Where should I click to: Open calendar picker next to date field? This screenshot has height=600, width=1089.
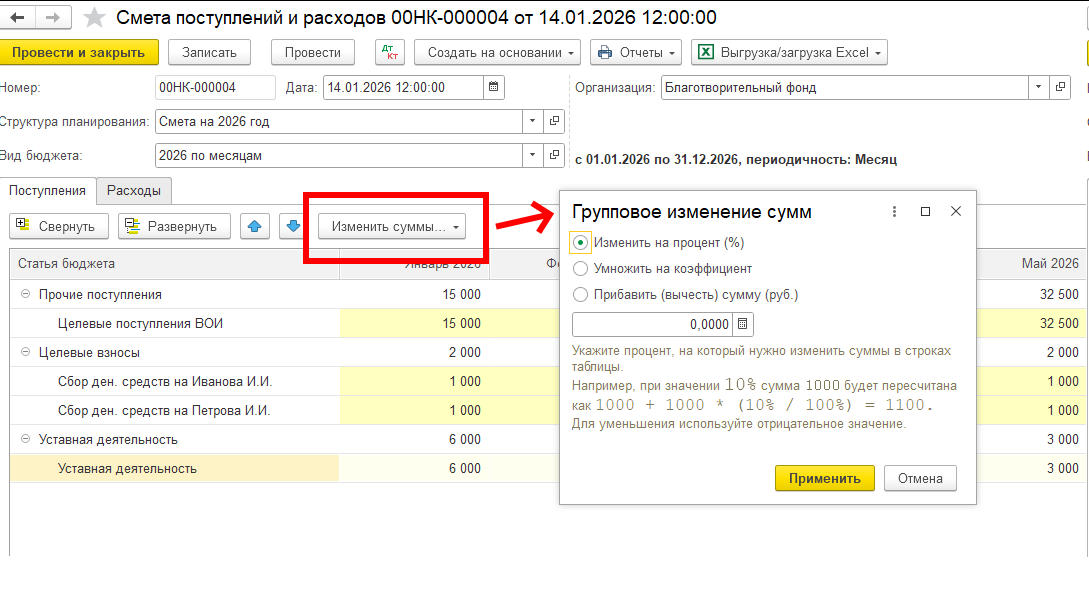click(x=494, y=87)
